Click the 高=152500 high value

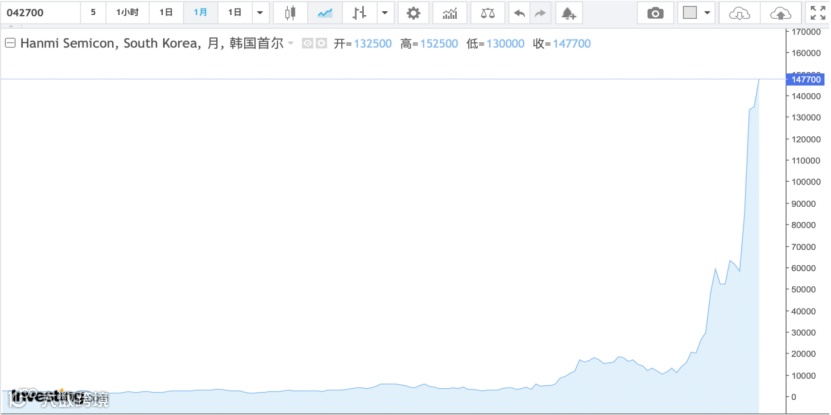click(429, 43)
